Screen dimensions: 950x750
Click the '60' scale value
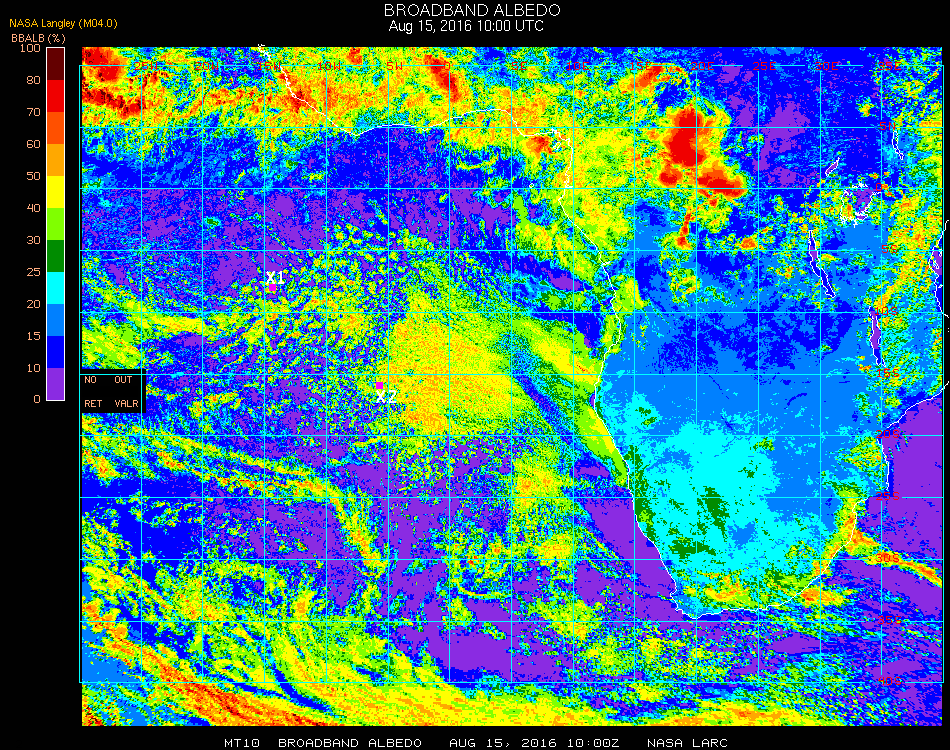point(33,144)
